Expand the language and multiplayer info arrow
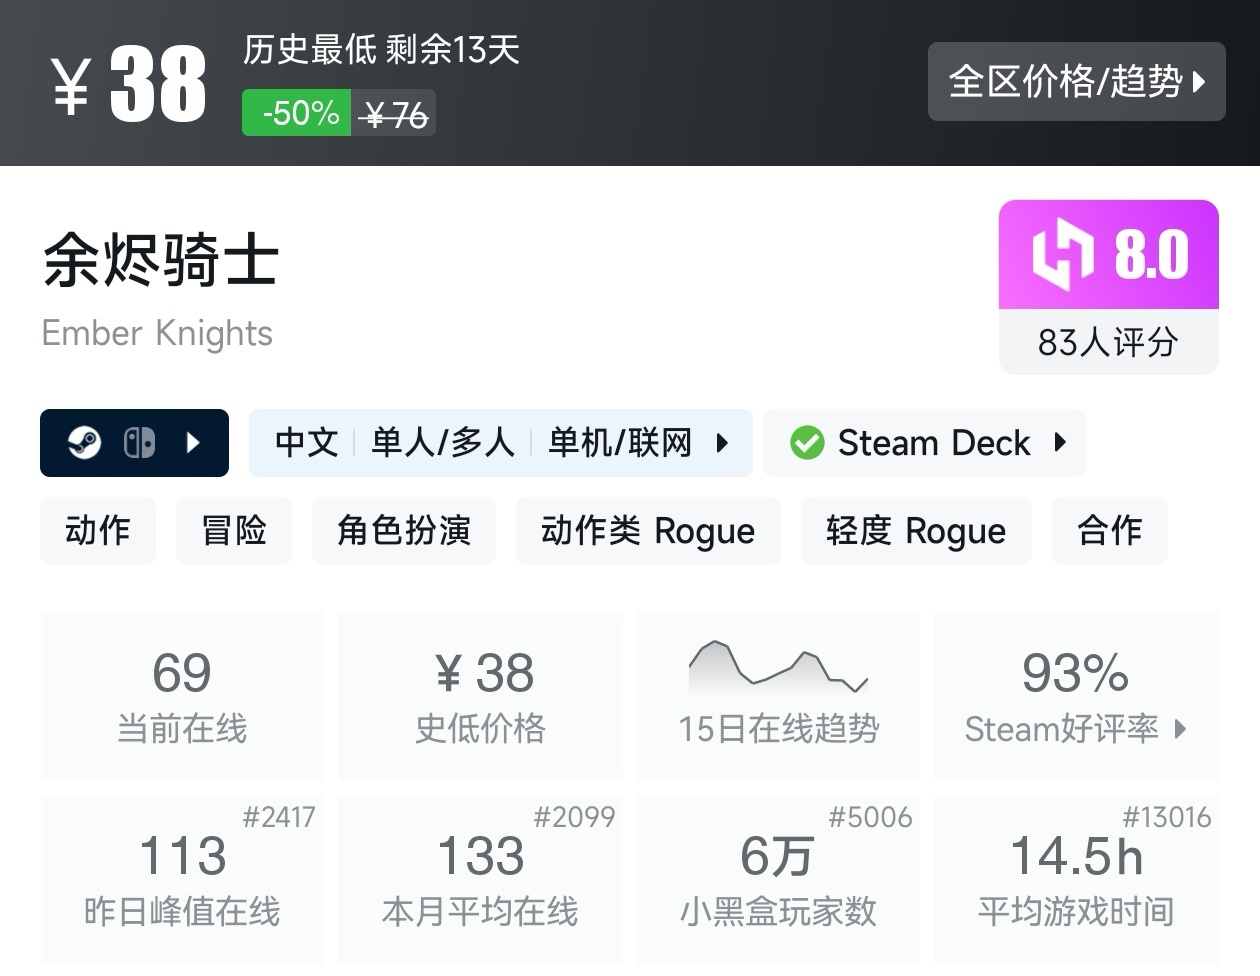The image size is (1260, 976). click(722, 442)
